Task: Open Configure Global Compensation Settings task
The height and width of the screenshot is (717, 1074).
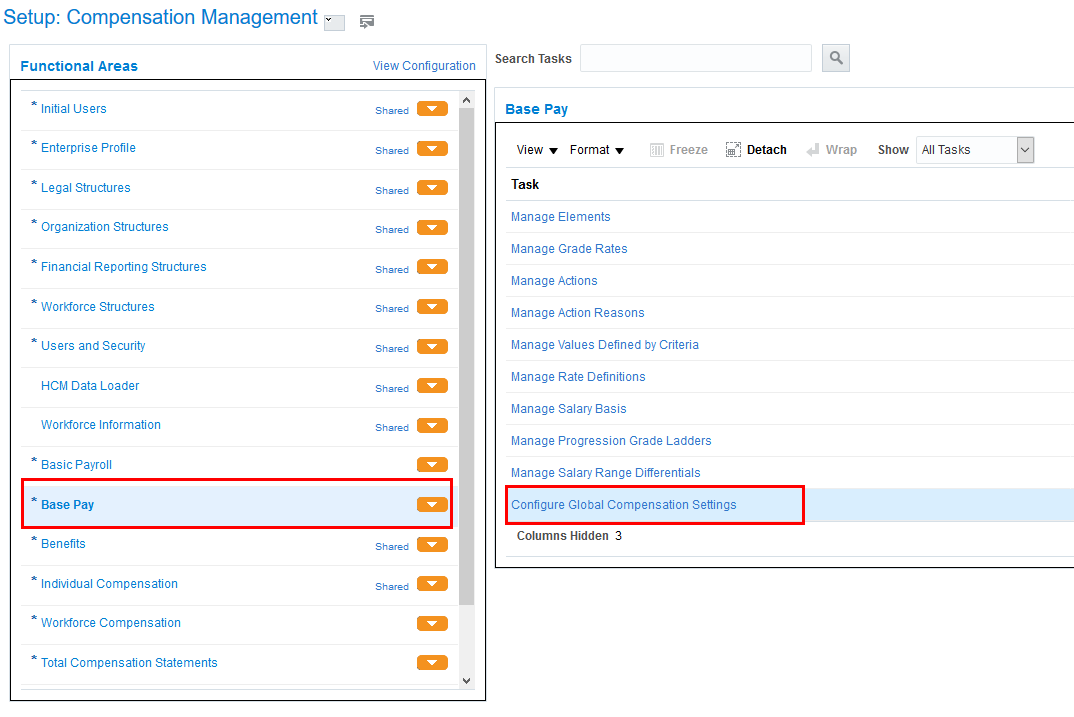Action: (624, 505)
